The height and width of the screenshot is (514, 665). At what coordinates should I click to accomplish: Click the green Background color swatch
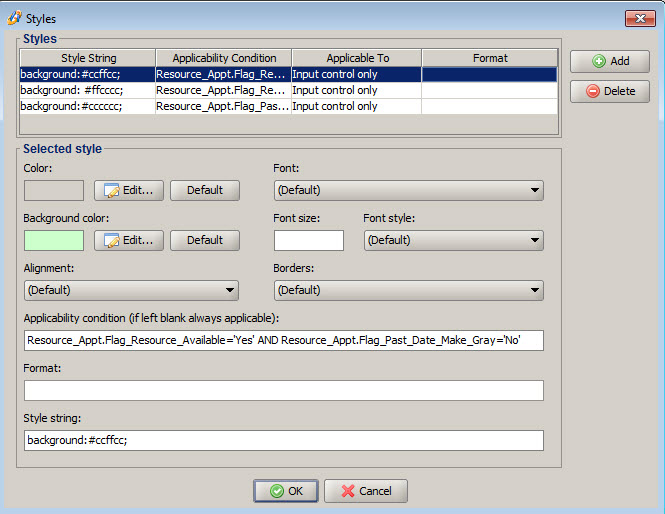tap(54, 240)
